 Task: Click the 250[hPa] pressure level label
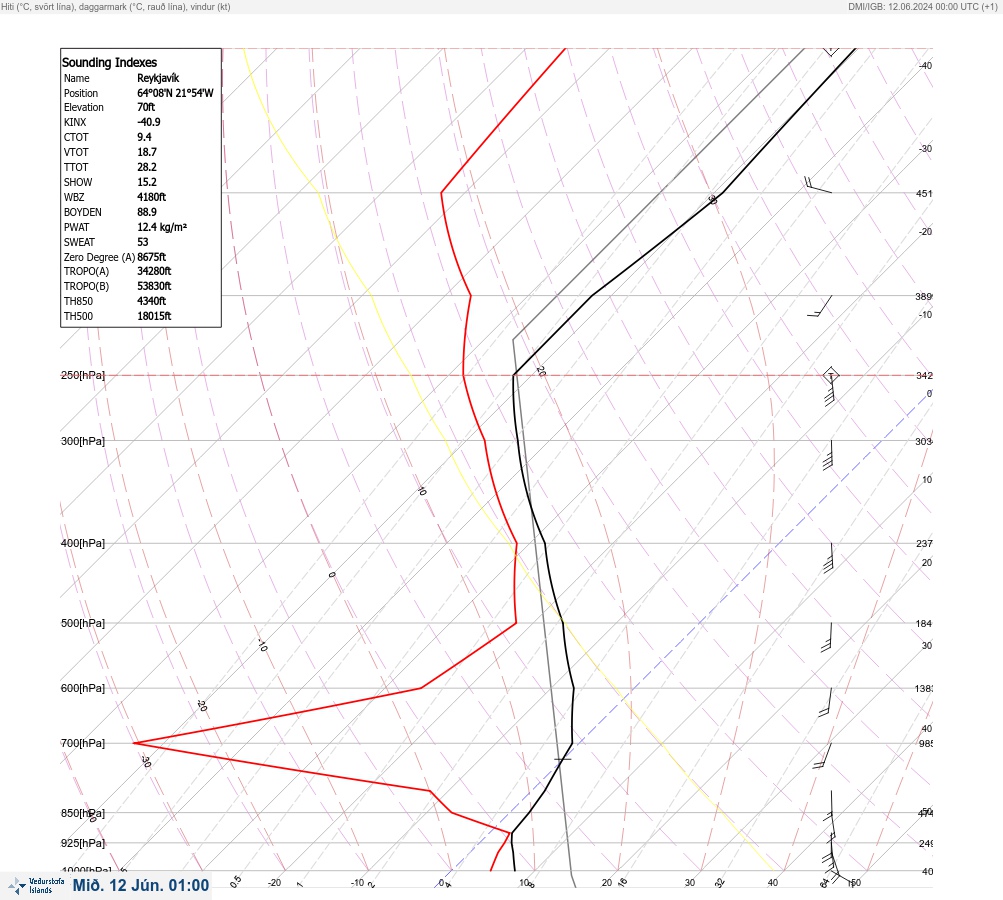[x=83, y=375]
